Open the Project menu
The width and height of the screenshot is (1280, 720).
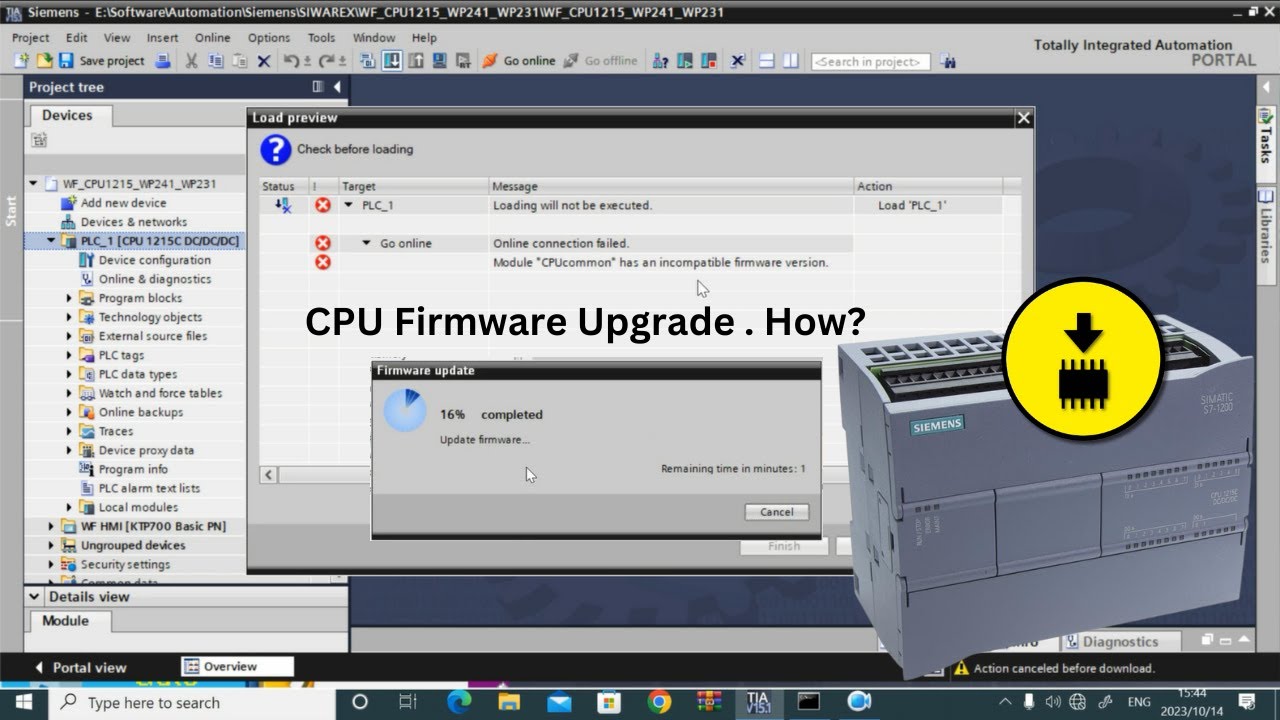(30, 38)
